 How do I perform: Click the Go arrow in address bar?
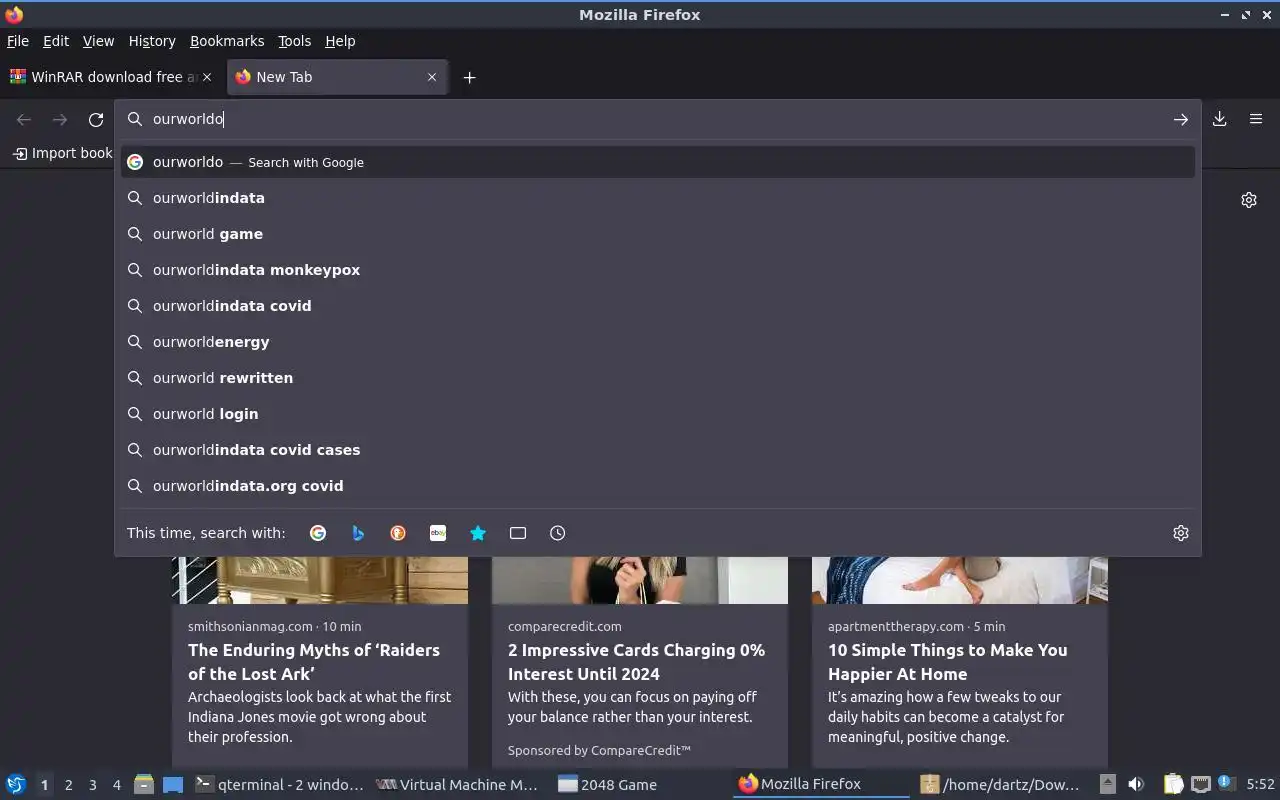point(1181,119)
